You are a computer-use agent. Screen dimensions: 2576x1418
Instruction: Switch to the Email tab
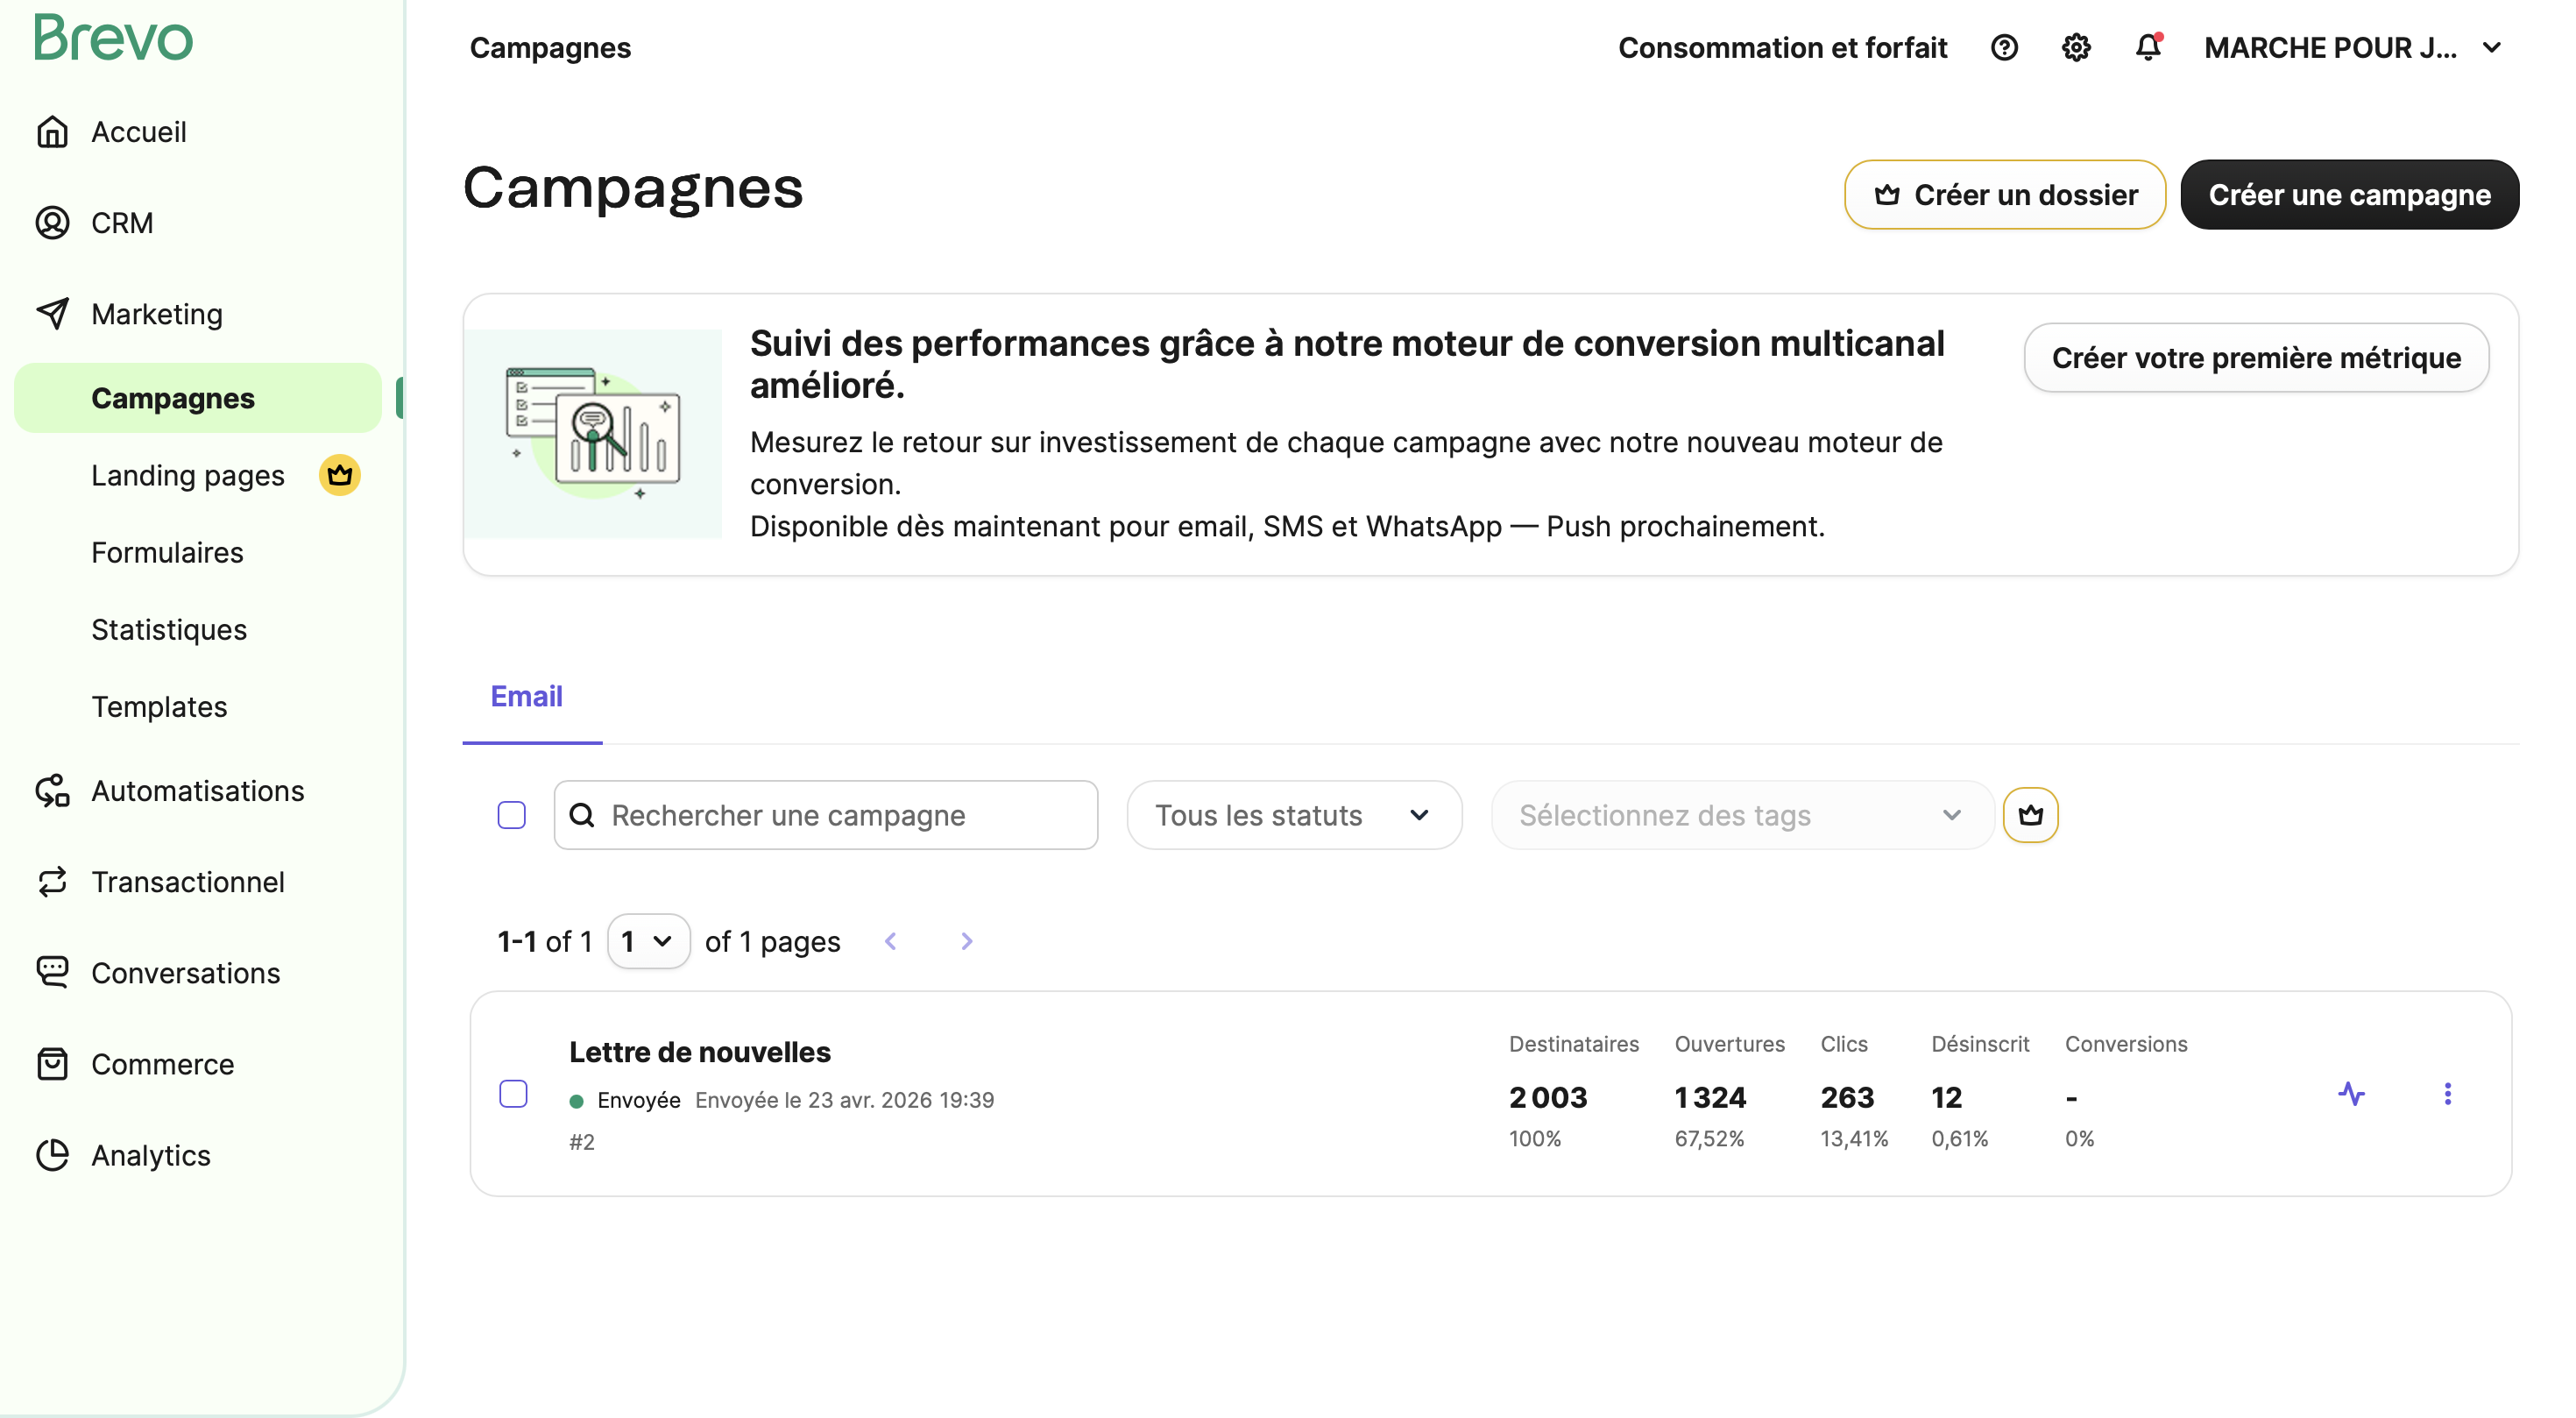coord(526,696)
